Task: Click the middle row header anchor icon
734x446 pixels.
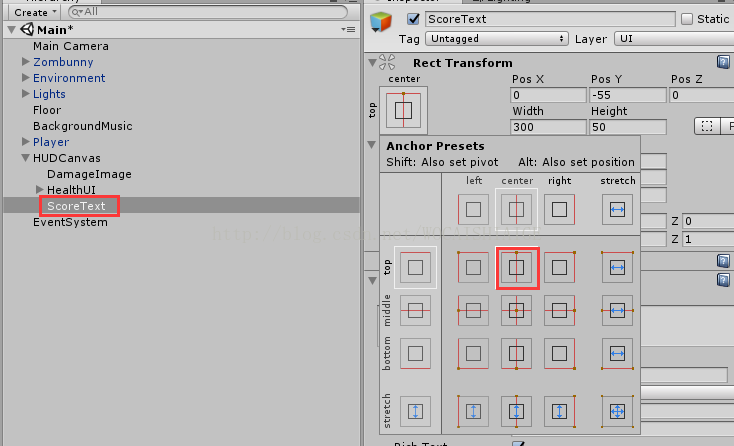Action: [x=415, y=310]
